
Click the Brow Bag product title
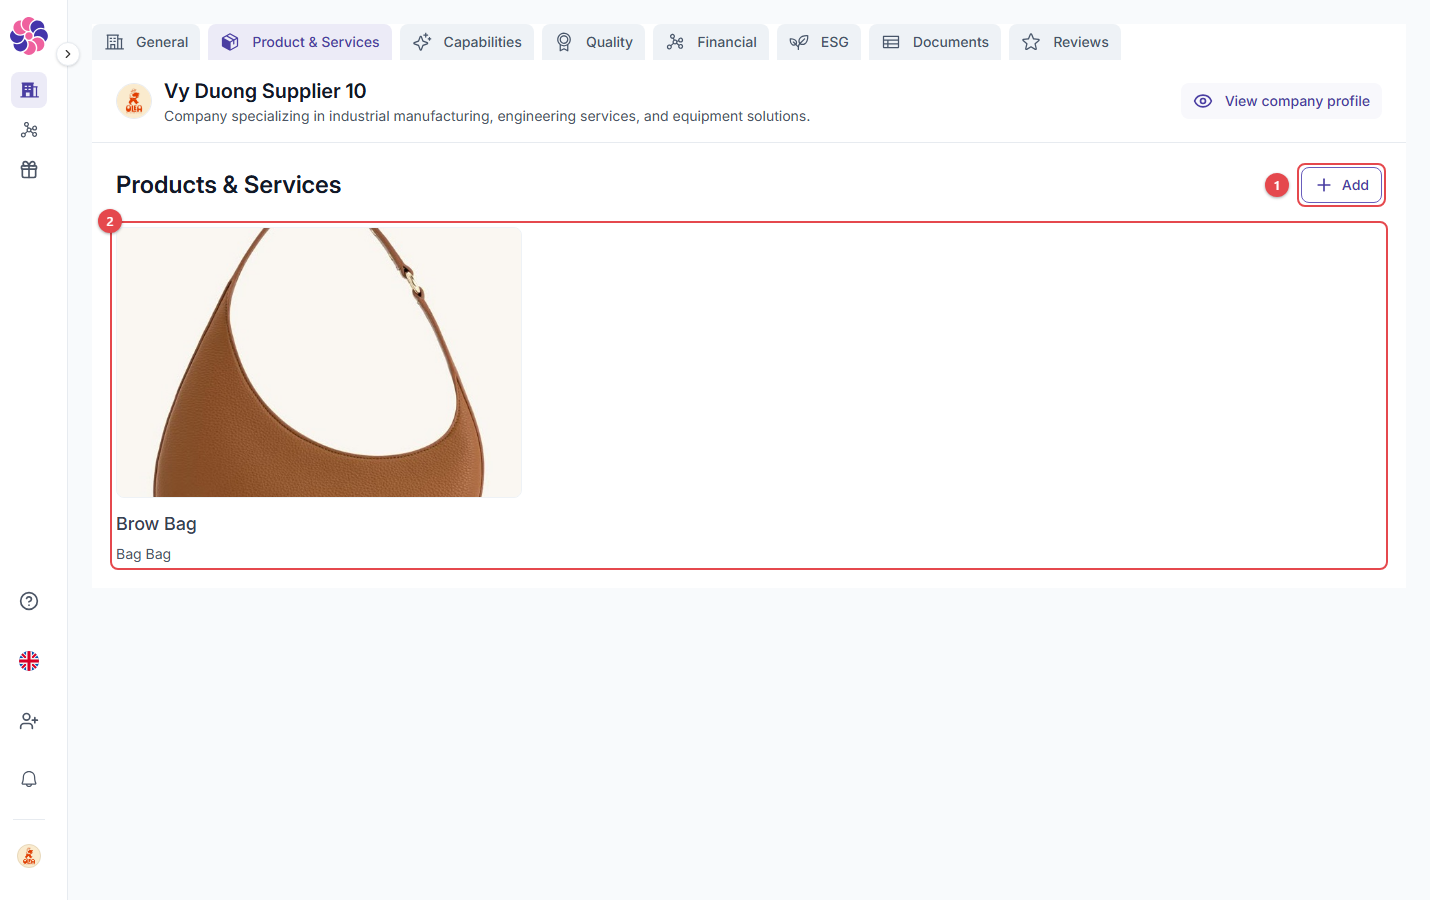(x=156, y=524)
